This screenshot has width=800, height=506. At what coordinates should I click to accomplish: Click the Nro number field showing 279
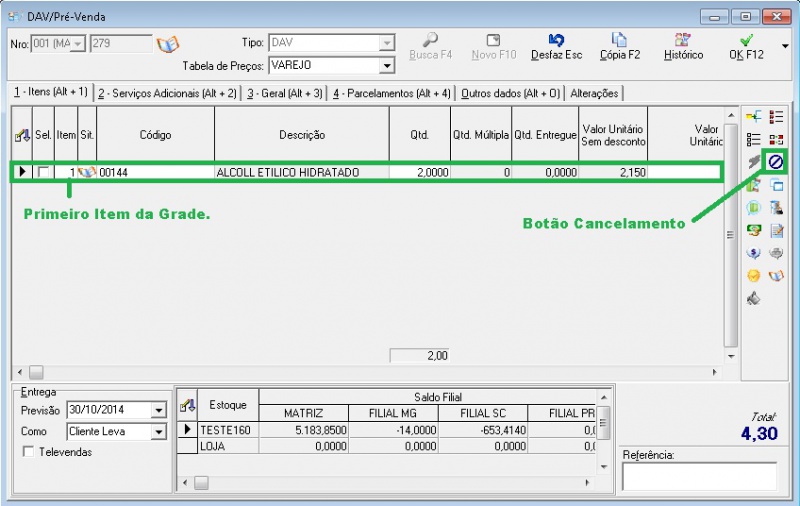pyautogui.click(x=121, y=44)
